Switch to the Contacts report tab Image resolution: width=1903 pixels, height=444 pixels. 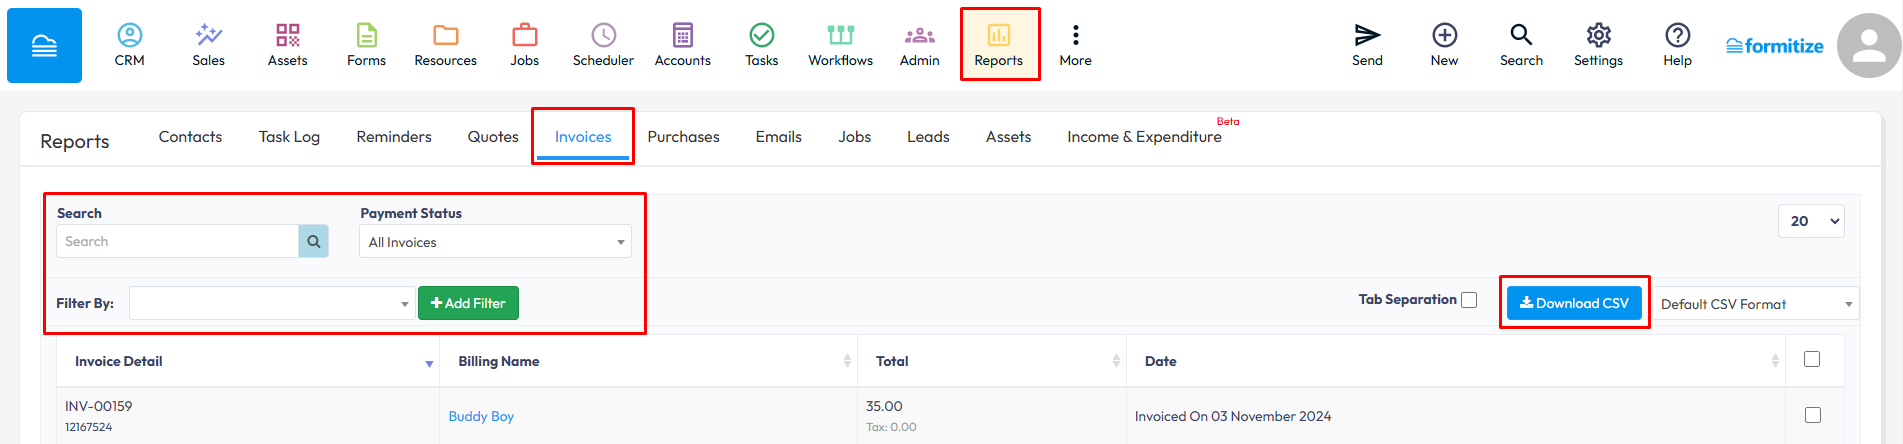click(x=190, y=137)
